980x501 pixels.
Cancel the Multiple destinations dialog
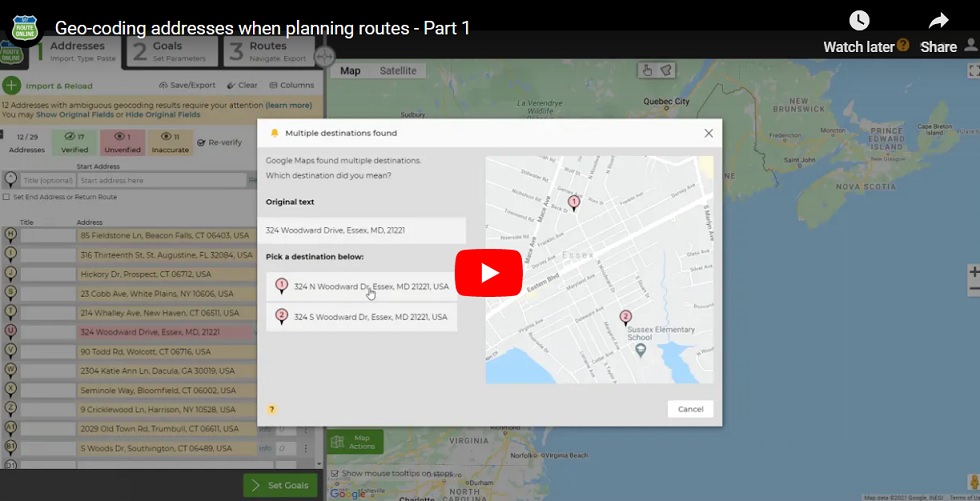[x=691, y=409]
